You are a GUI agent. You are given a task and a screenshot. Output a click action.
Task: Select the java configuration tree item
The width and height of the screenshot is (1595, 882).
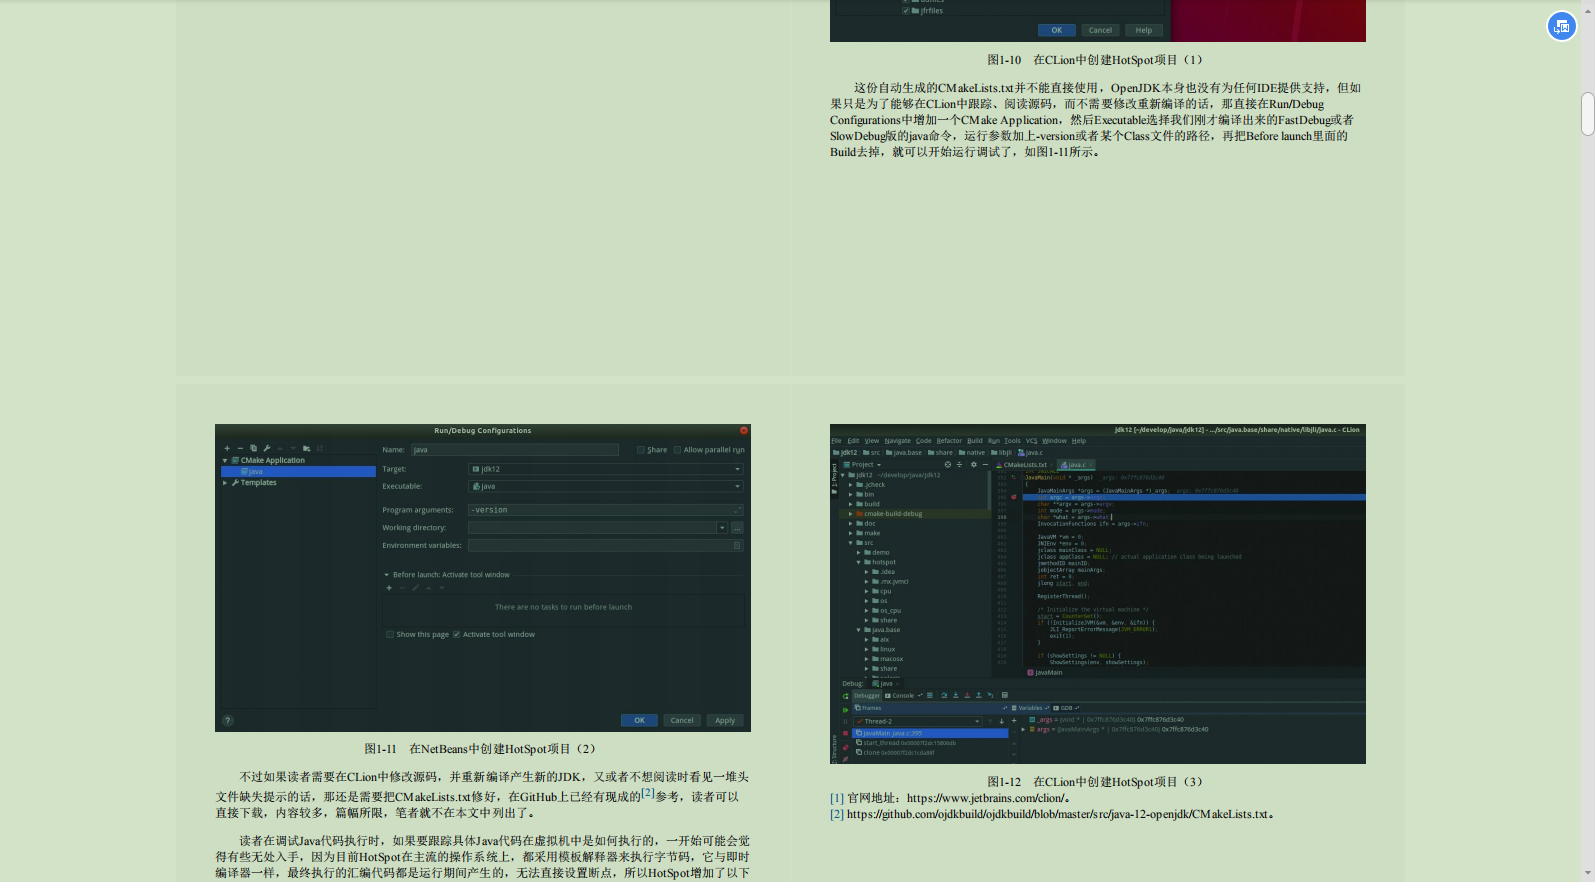tap(298, 471)
